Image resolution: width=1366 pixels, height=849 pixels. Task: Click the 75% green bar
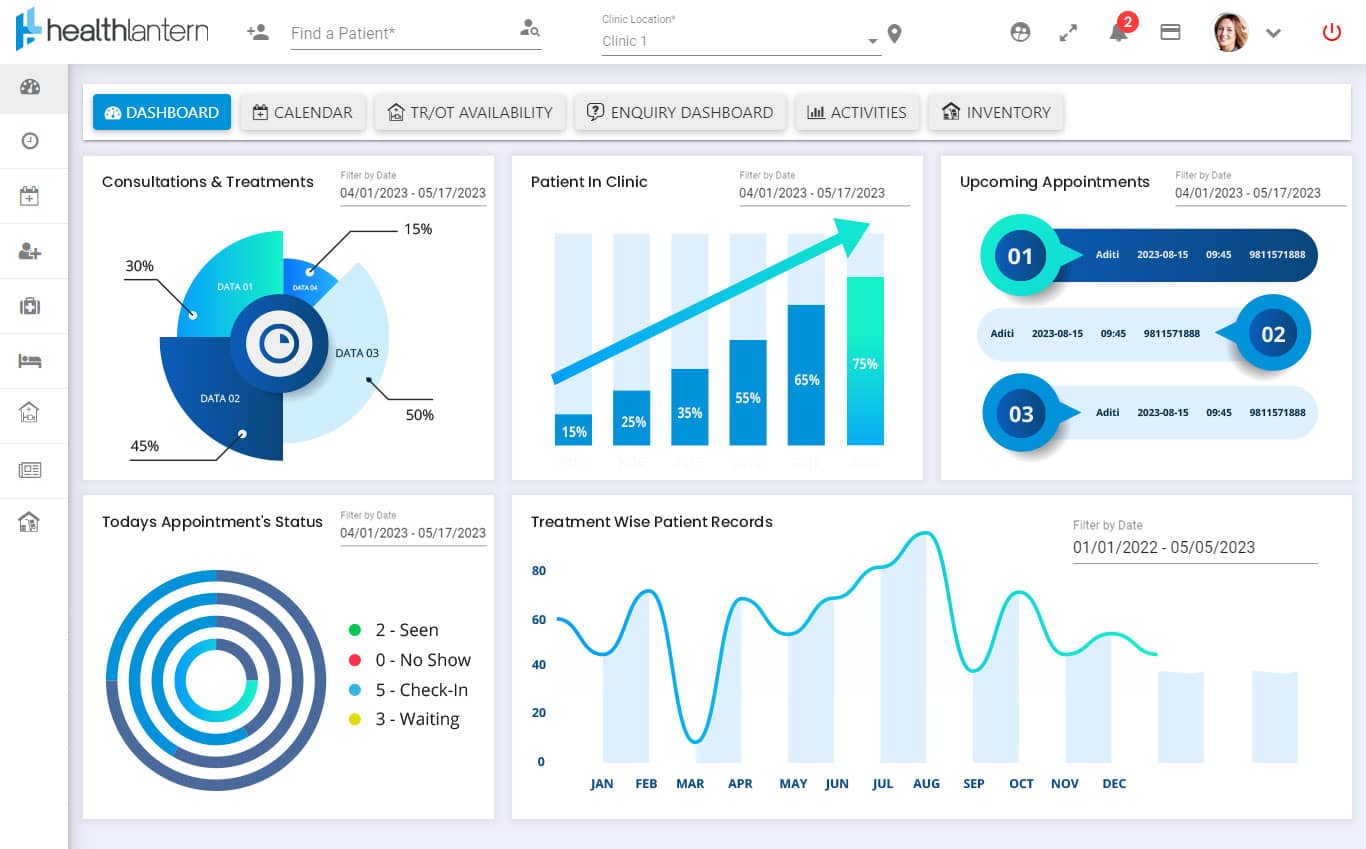[865, 361]
